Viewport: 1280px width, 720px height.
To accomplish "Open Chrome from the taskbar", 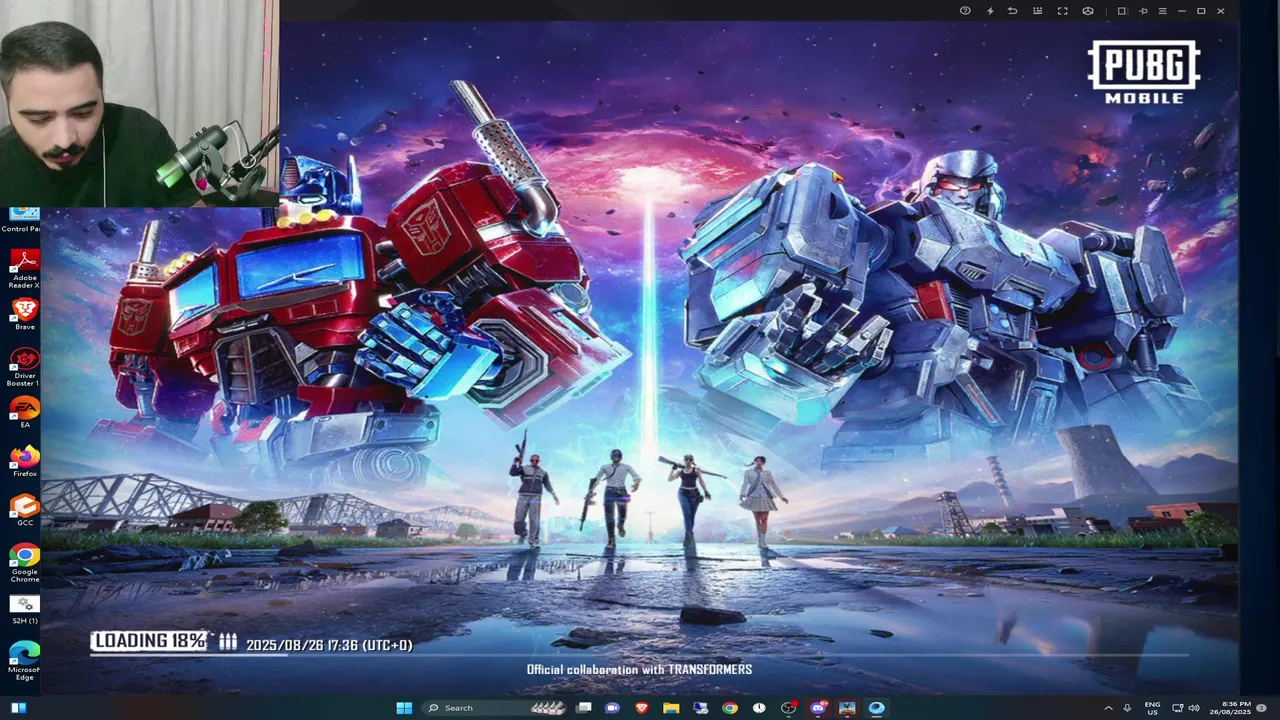I will pos(730,708).
